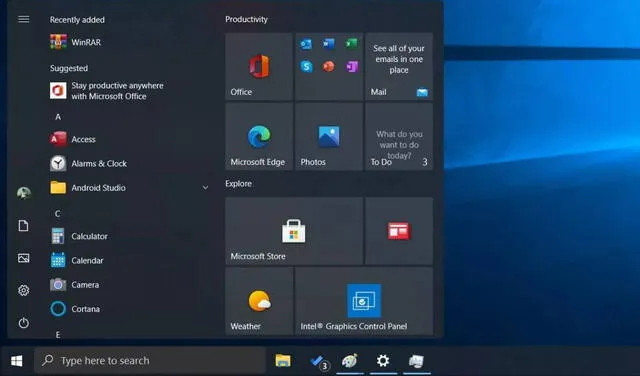Viewport: 640px width, 376px height.
Task: Open the Mail tile
Action: pyautogui.click(x=399, y=67)
